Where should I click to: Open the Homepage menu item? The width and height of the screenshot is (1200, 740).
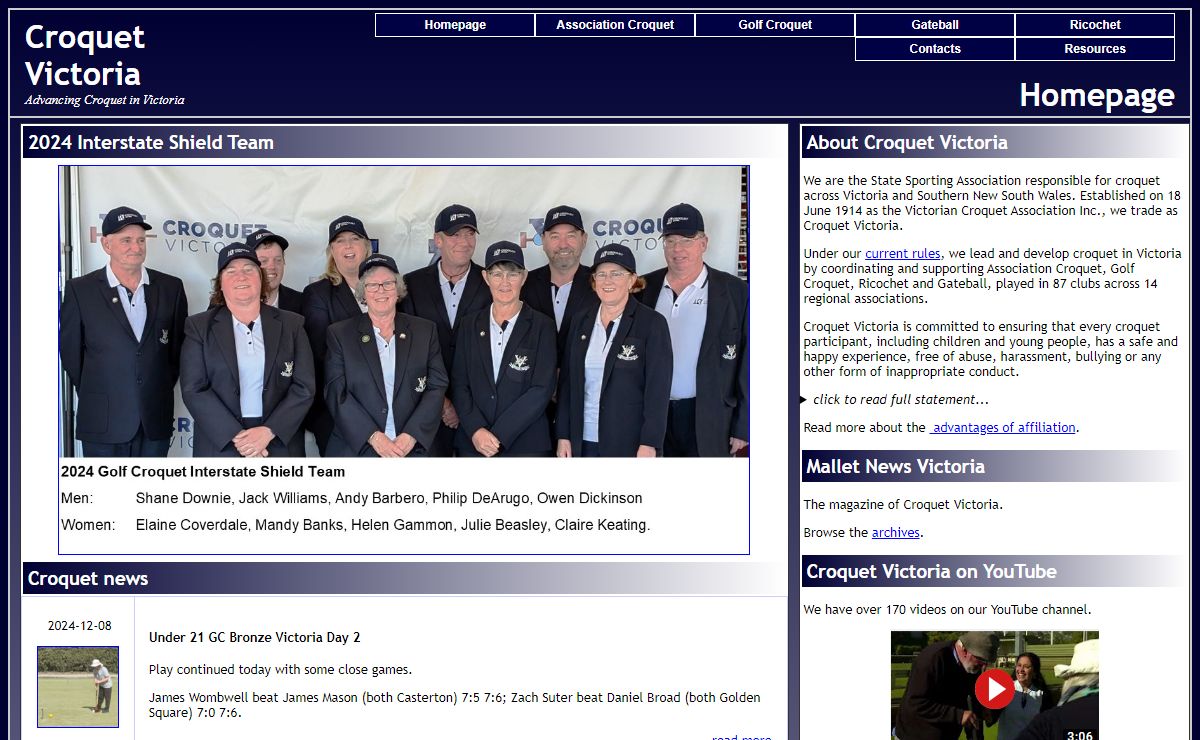455,25
